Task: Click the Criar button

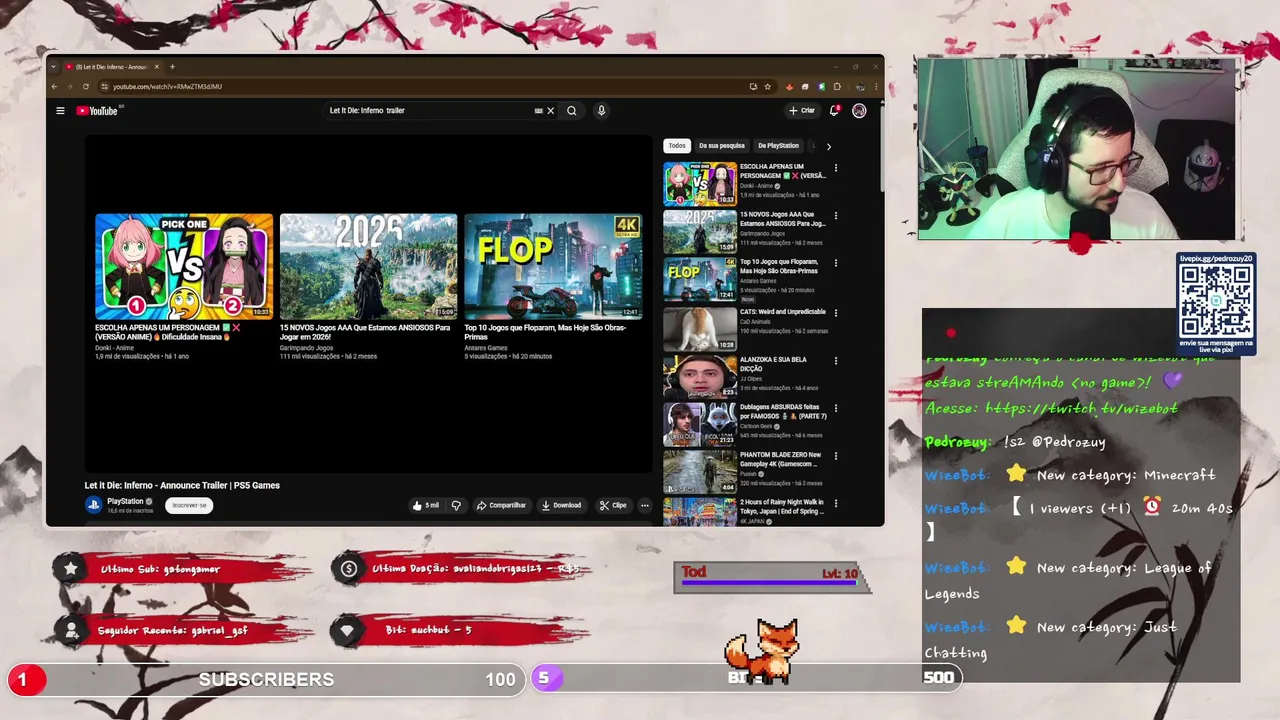Action: pyautogui.click(x=802, y=111)
